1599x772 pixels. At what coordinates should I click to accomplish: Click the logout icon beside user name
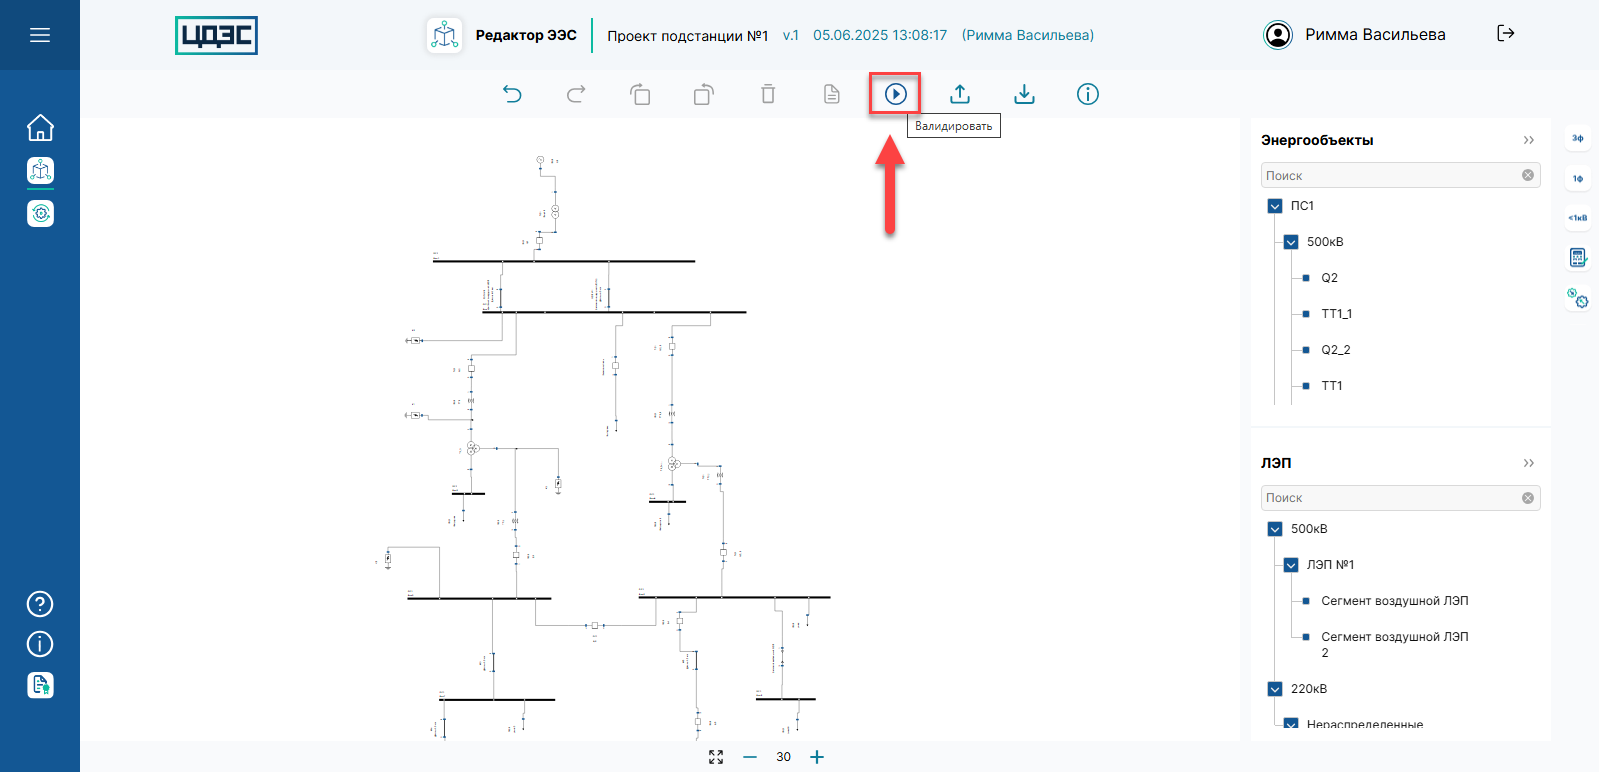(x=1505, y=34)
